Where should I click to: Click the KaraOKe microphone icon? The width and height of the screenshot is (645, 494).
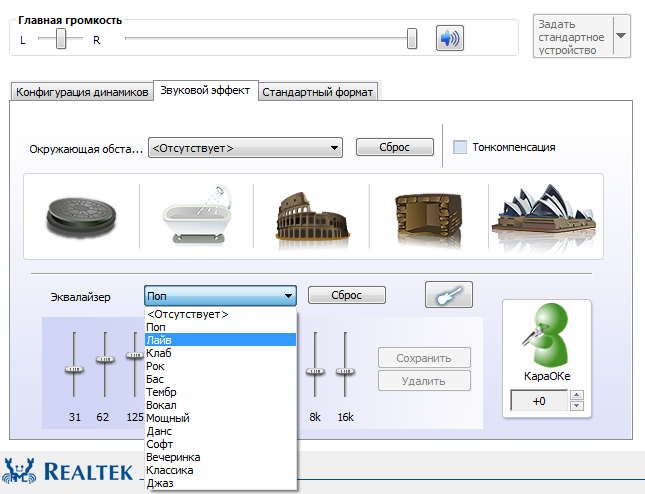click(x=546, y=337)
